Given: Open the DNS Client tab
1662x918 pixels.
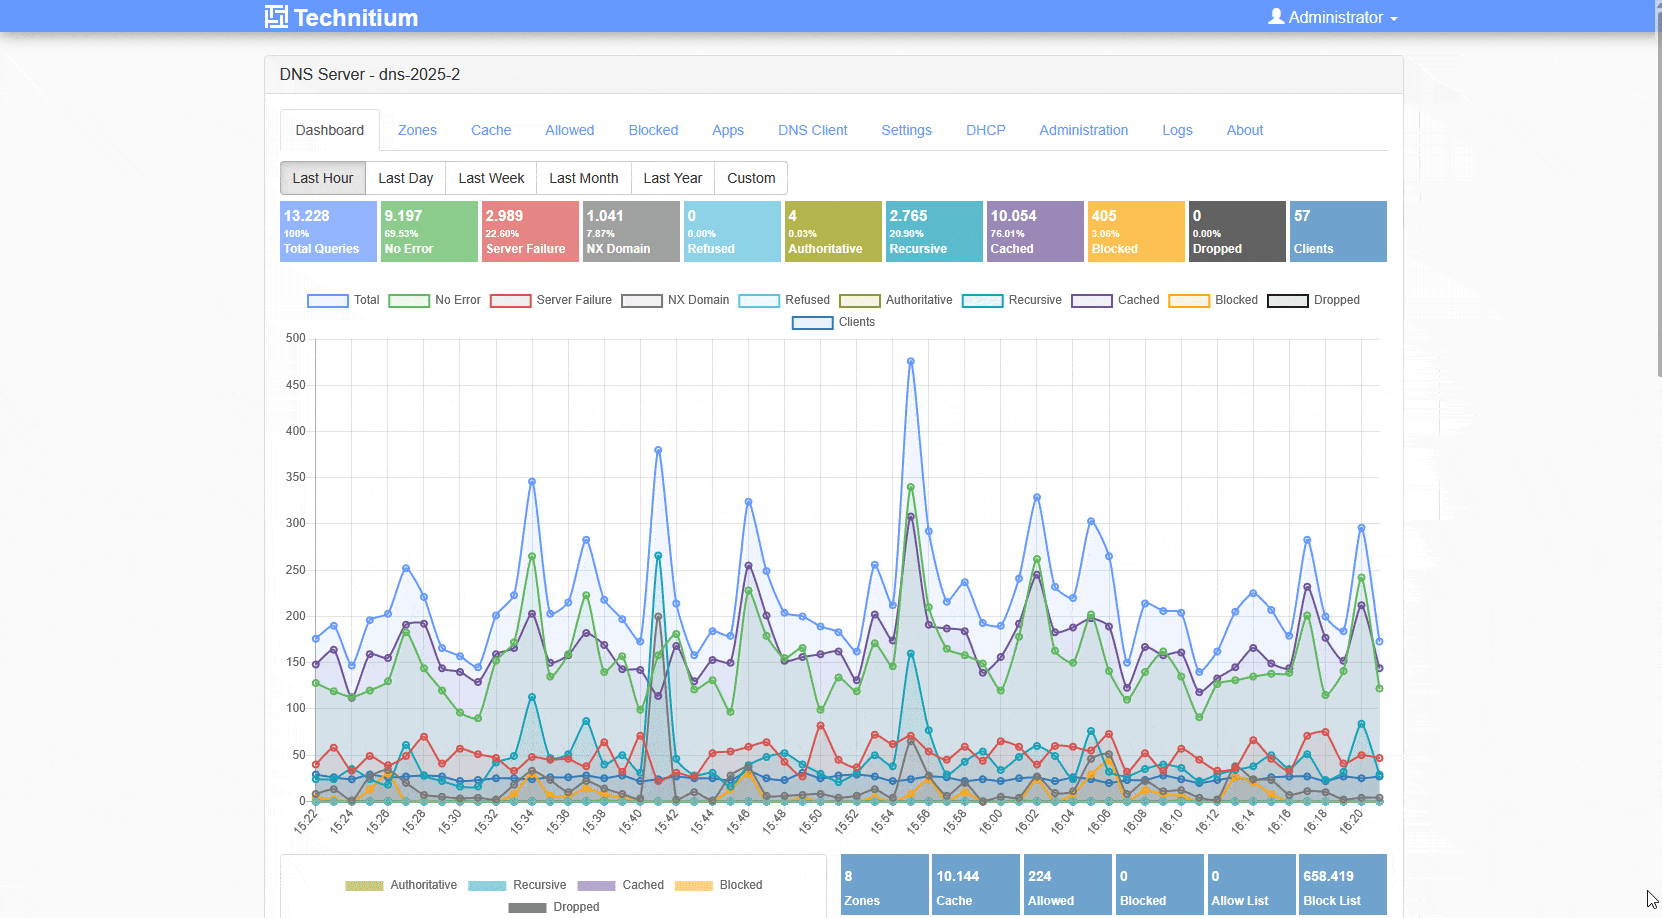Looking at the screenshot, I should [812, 130].
